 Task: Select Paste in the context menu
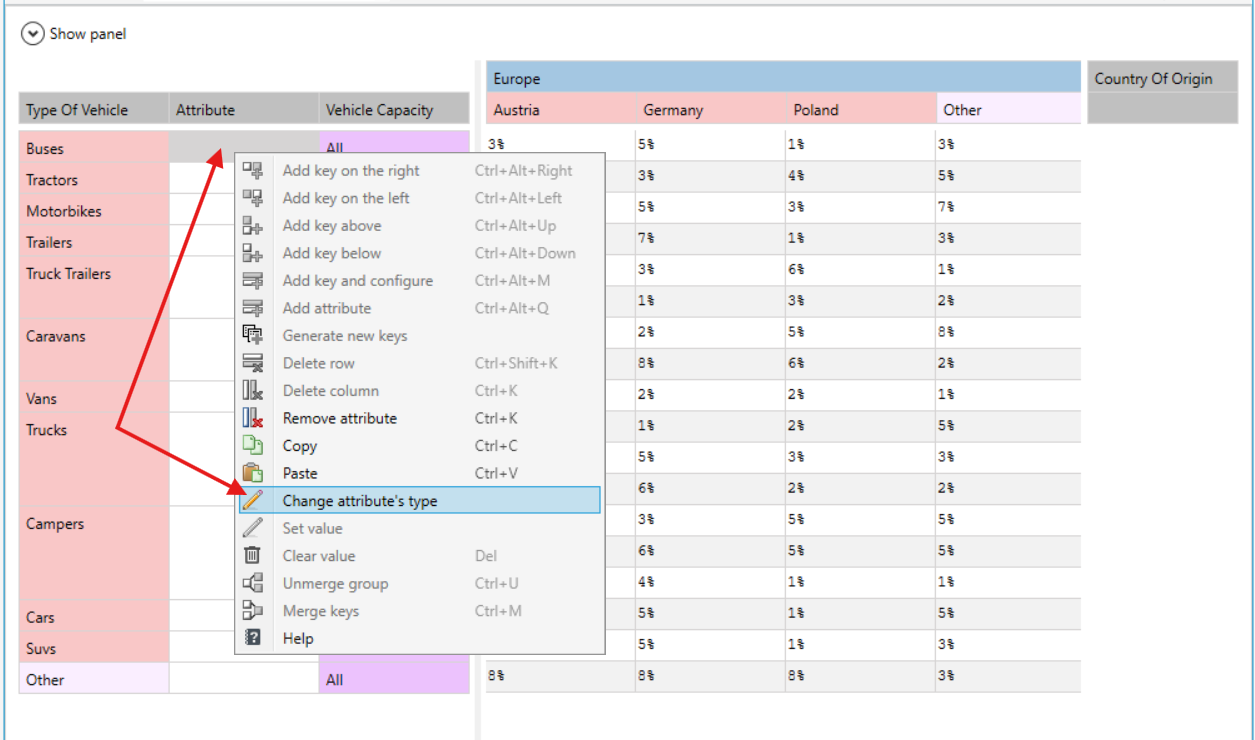(420, 473)
